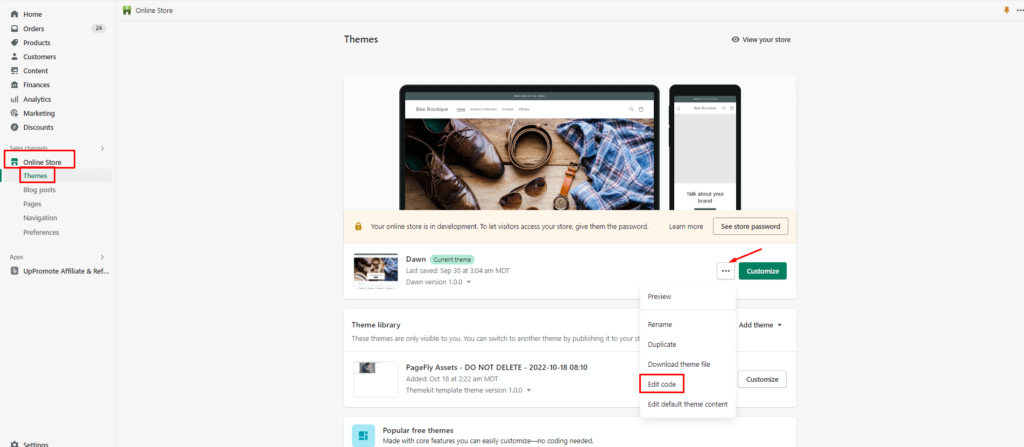Click the Products tag icon
Viewport: 1024px width, 447px height.
click(x=14, y=42)
